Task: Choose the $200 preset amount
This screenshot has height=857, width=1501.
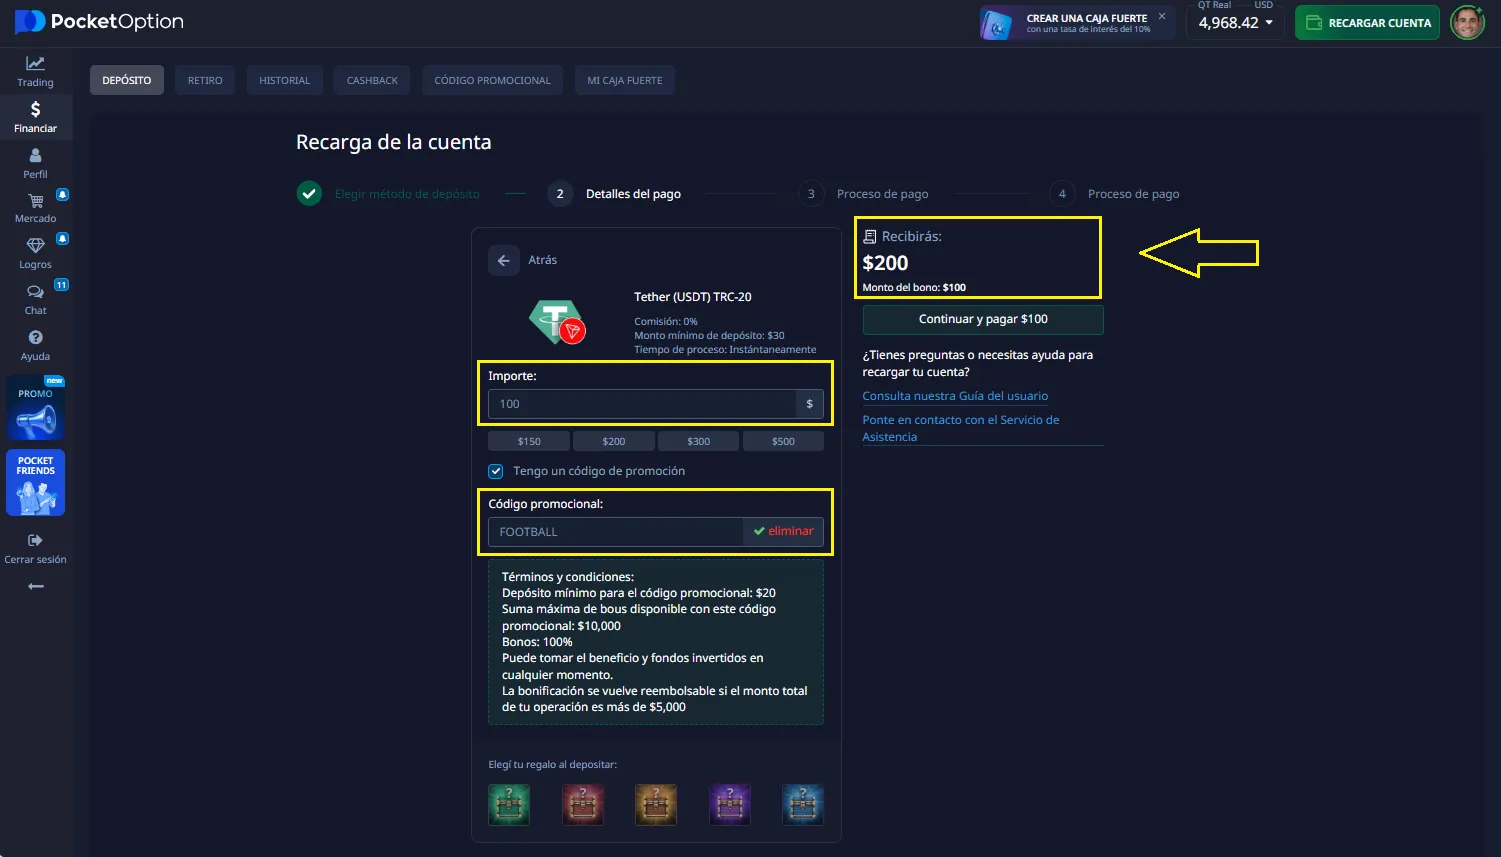Action: pyautogui.click(x=614, y=441)
